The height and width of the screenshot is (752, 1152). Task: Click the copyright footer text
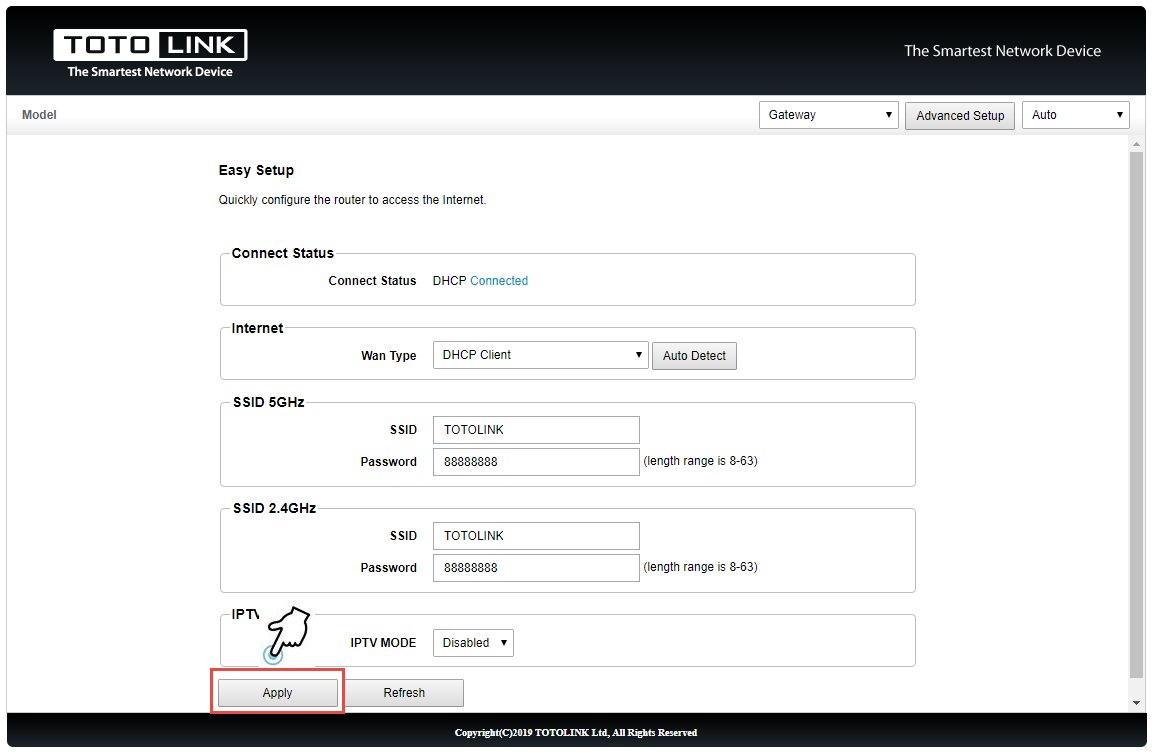[576, 732]
